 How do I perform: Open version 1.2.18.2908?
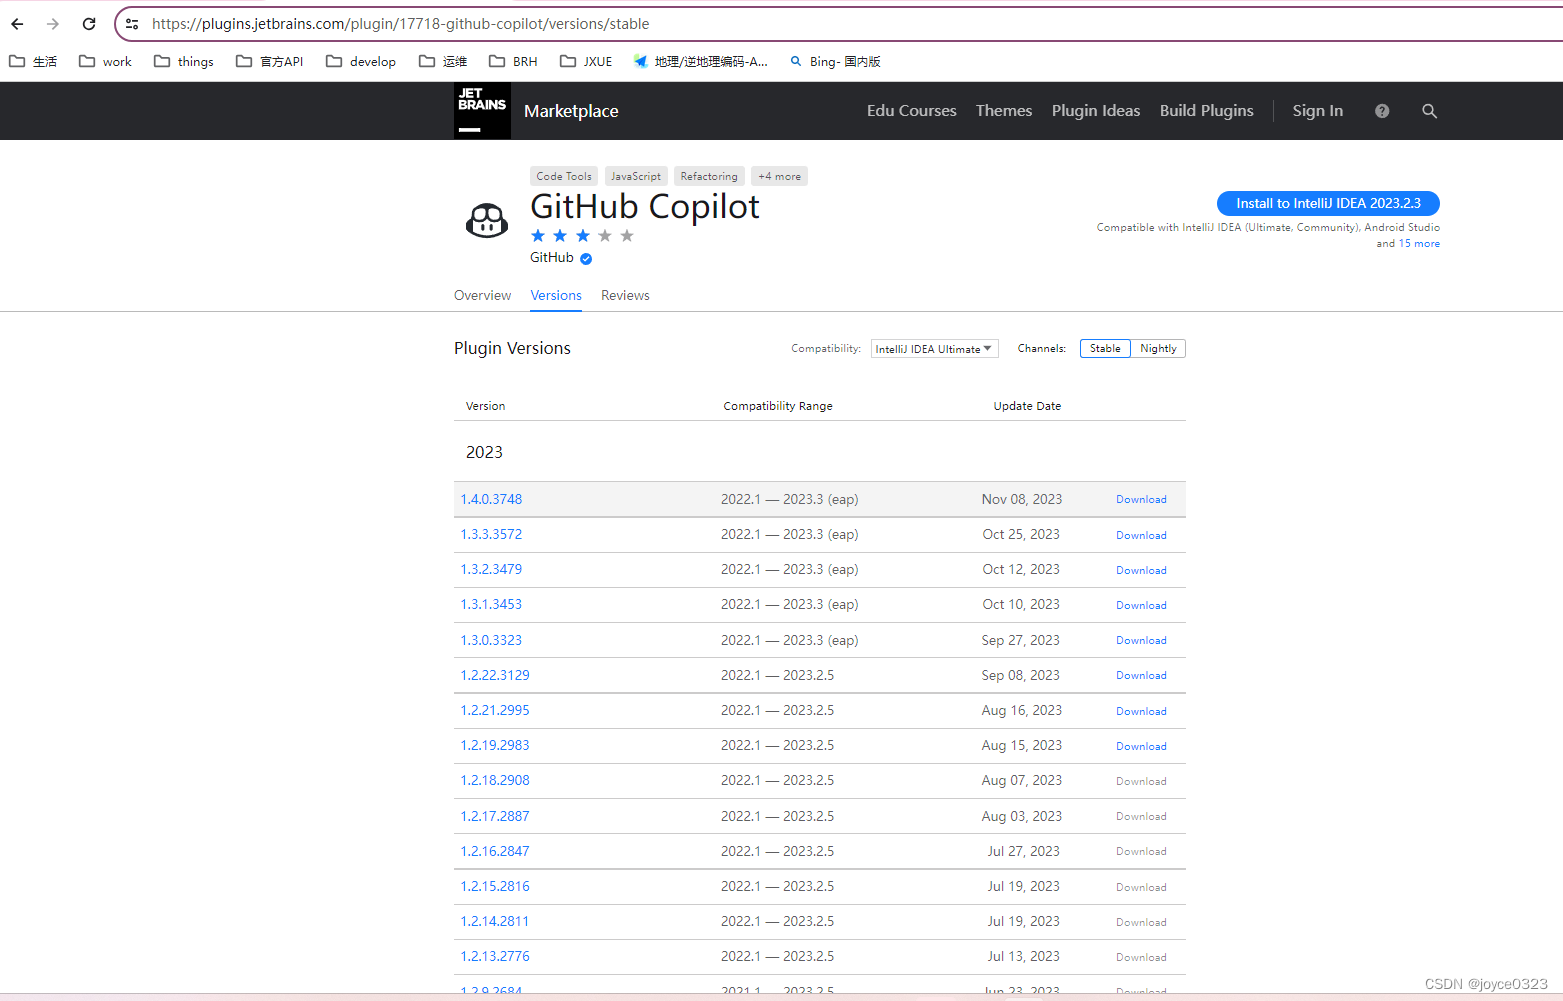[x=495, y=780]
